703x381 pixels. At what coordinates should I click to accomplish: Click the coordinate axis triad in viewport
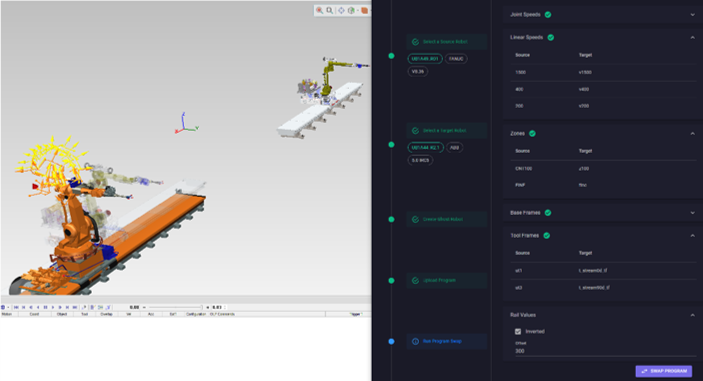186,124
